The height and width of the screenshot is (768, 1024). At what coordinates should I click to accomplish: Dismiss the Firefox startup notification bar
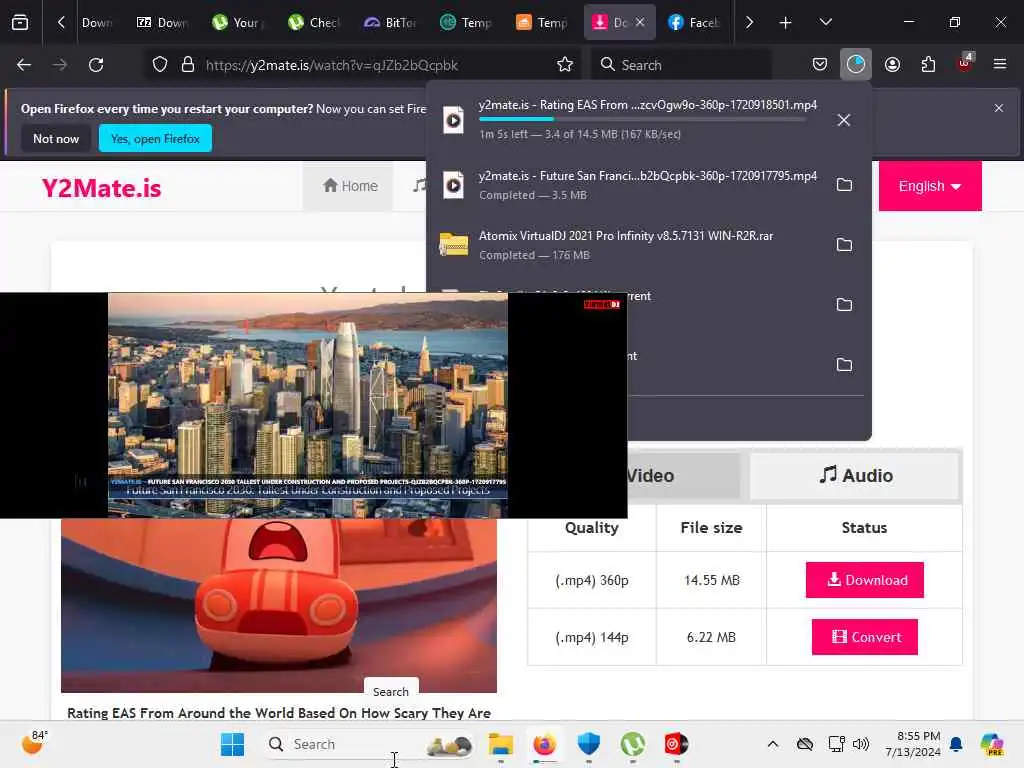coord(999,108)
